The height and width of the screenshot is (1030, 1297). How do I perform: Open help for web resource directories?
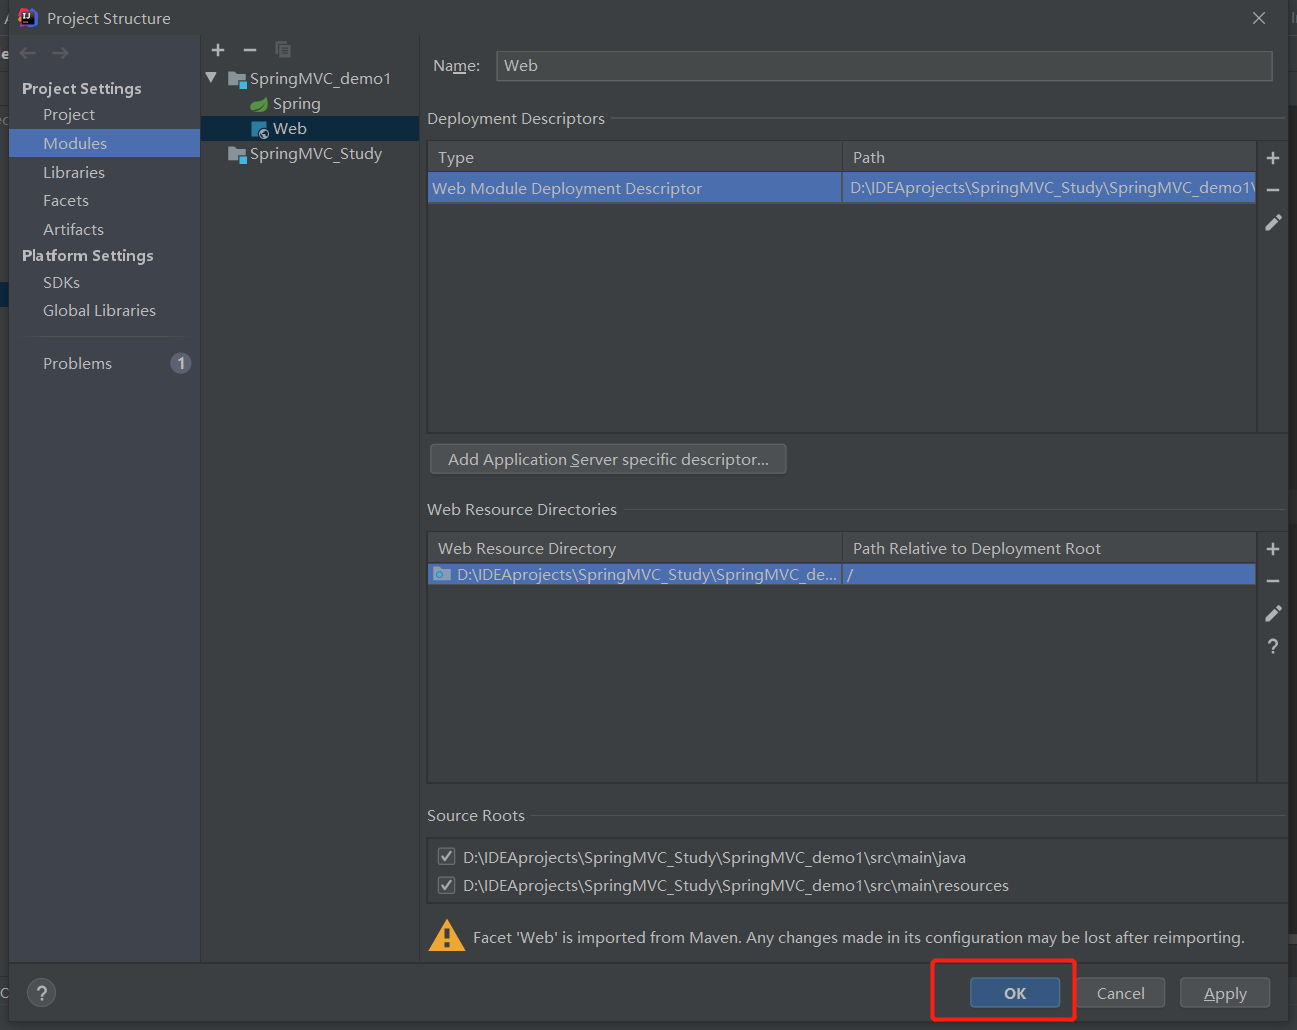[x=1273, y=646]
